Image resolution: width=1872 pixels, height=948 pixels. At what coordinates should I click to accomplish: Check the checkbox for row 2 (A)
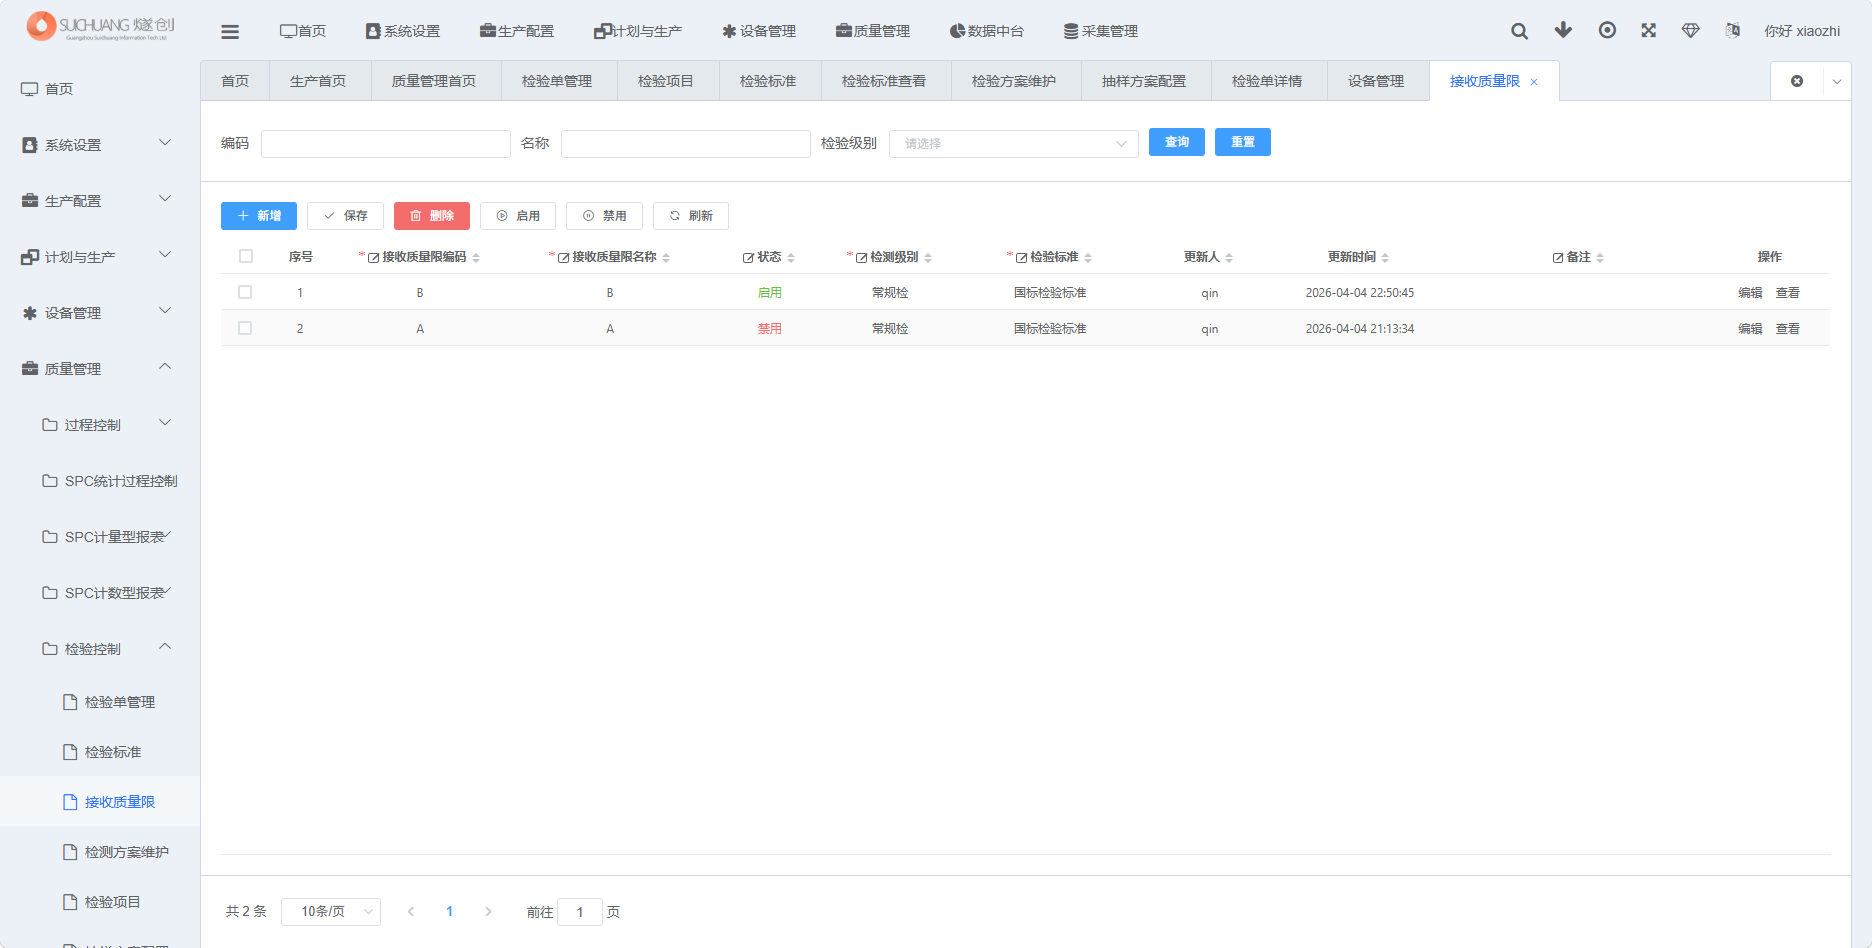(x=245, y=328)
